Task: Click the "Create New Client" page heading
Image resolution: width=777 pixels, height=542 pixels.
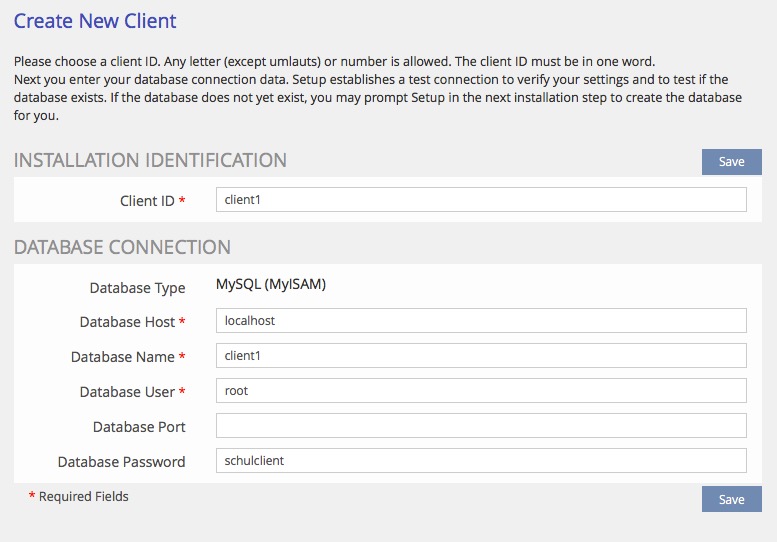Action: click(95, 20)
